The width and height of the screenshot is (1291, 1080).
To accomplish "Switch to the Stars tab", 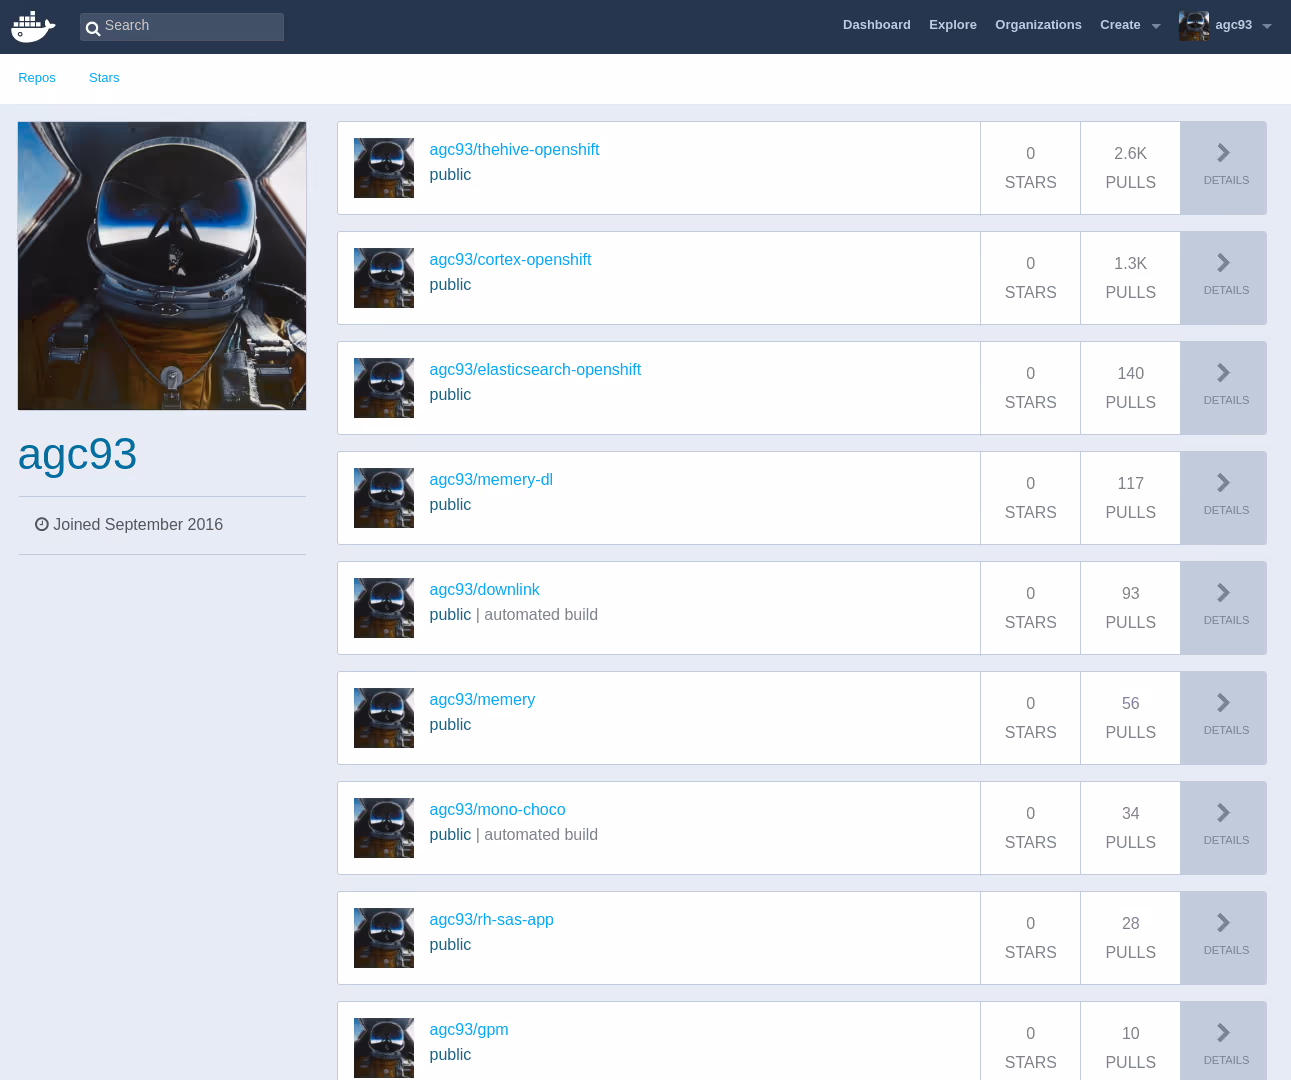I will coord(104,78).
